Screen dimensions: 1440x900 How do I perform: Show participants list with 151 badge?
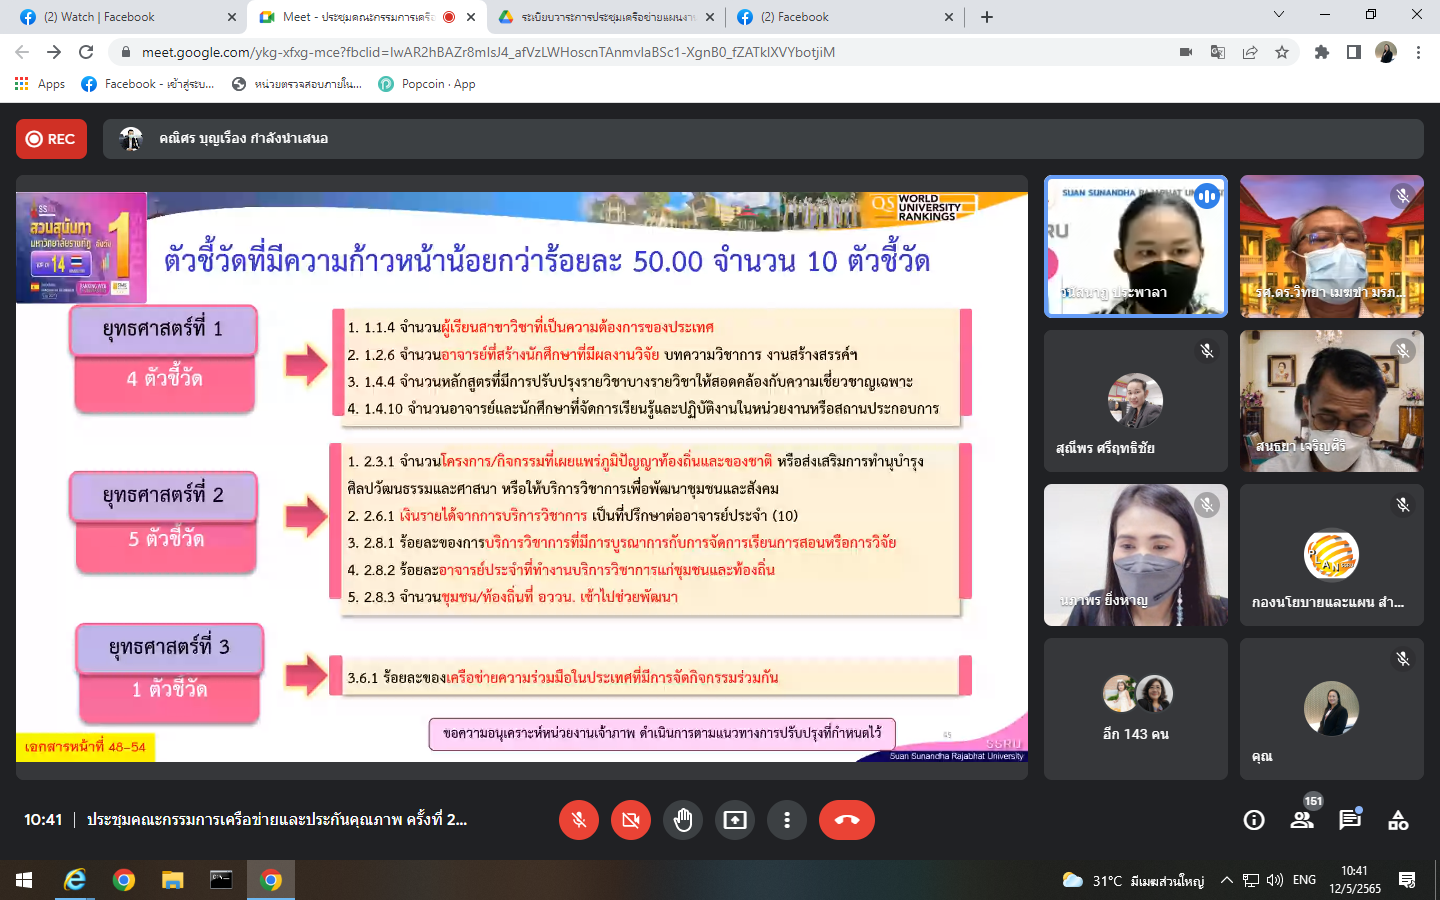coord(1303,818)
